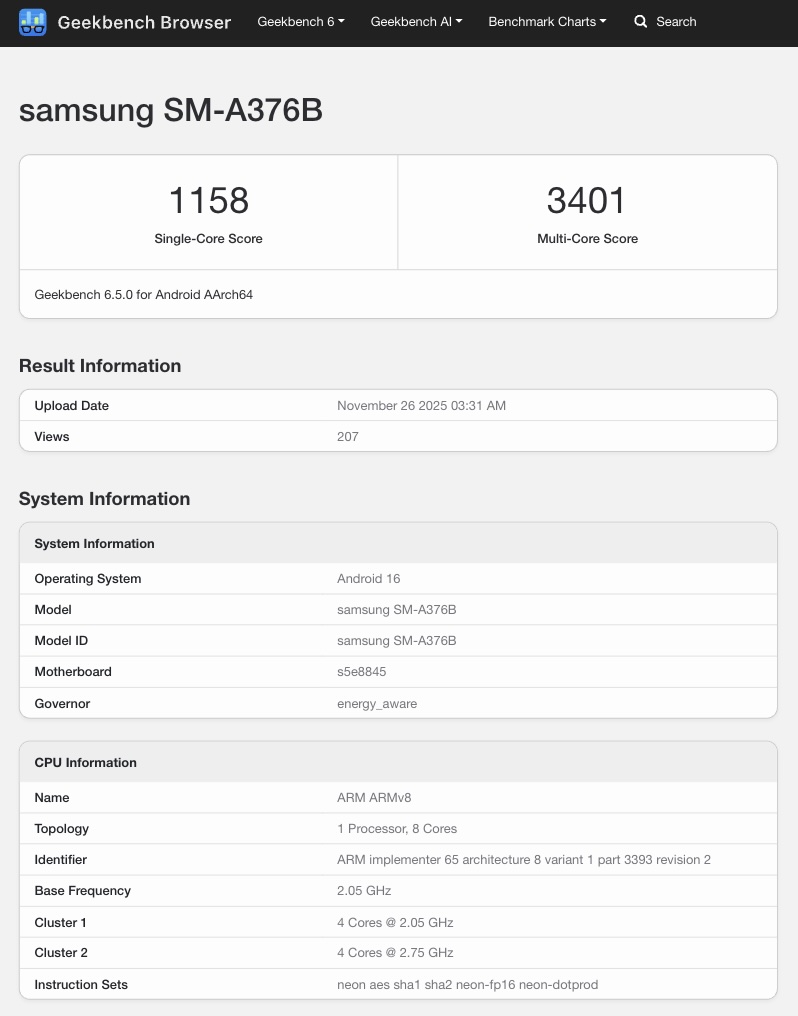Screen dimensions: 798x1016
Task: Click the 1158 single-core score
Action: 208,201
